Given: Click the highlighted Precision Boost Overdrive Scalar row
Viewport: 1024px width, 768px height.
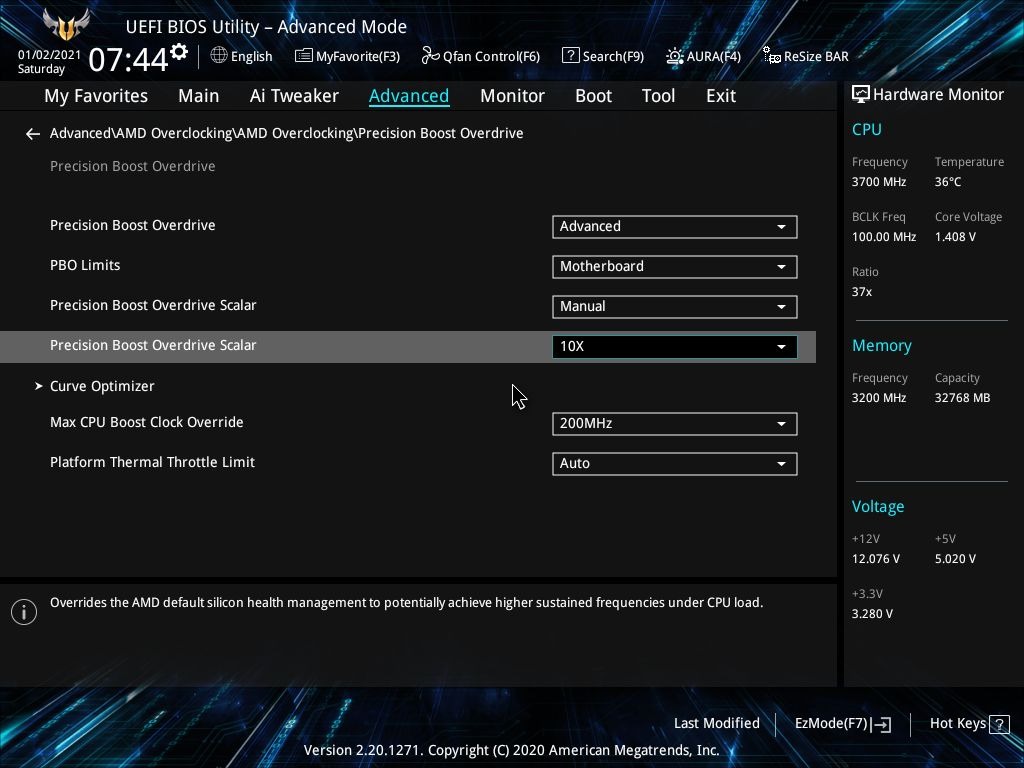Looking at the screenshot, I should click(408, 347).
